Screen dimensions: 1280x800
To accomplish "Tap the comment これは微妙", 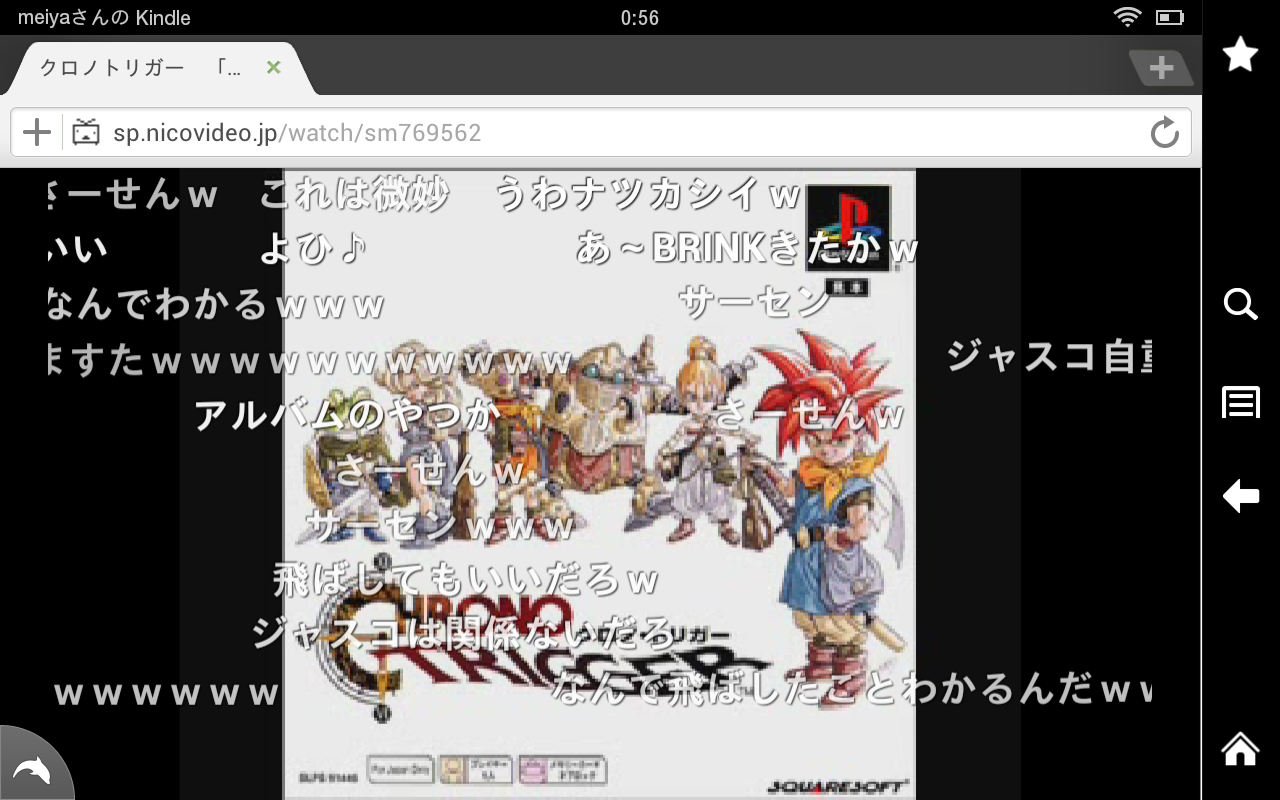I will [354, 195].
